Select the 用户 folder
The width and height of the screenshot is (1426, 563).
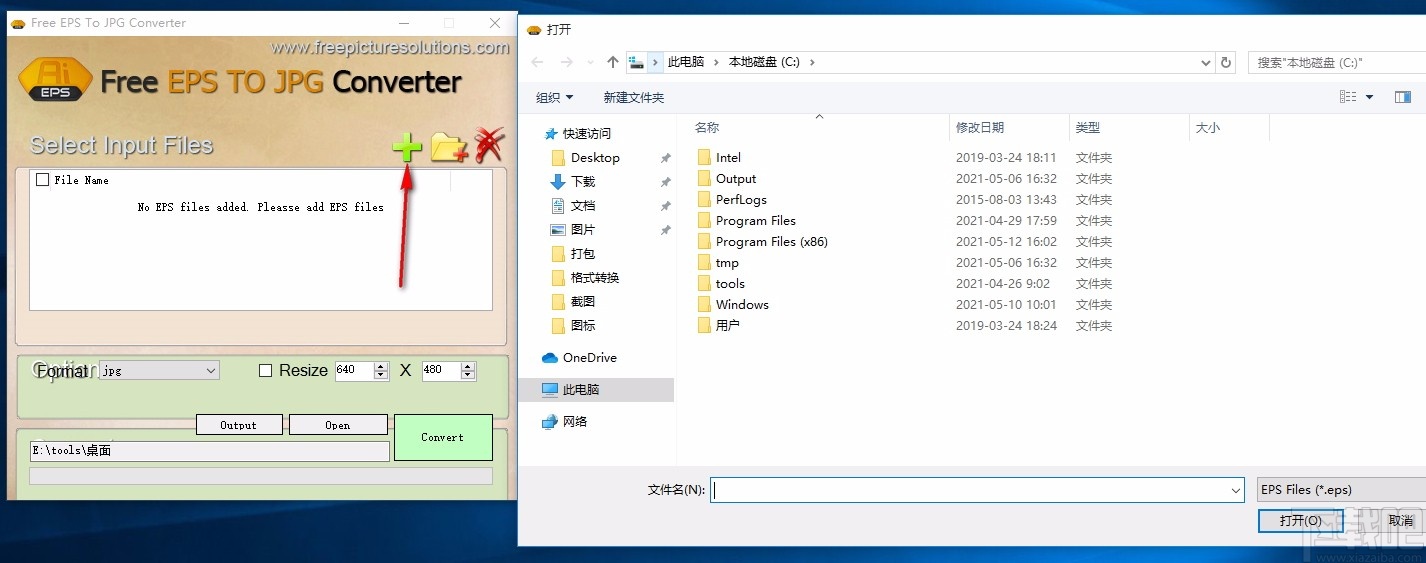point(728,326)
